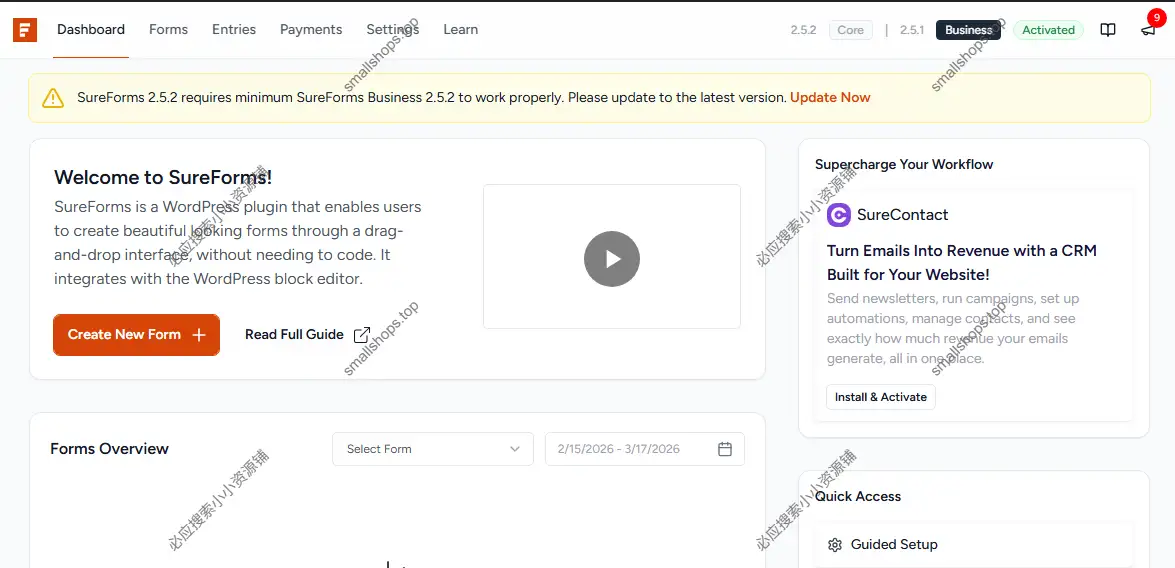This screenshot has width=1175, height=568.
Task: Click the video thumbnail panel
Action: (x=611, y=256)
